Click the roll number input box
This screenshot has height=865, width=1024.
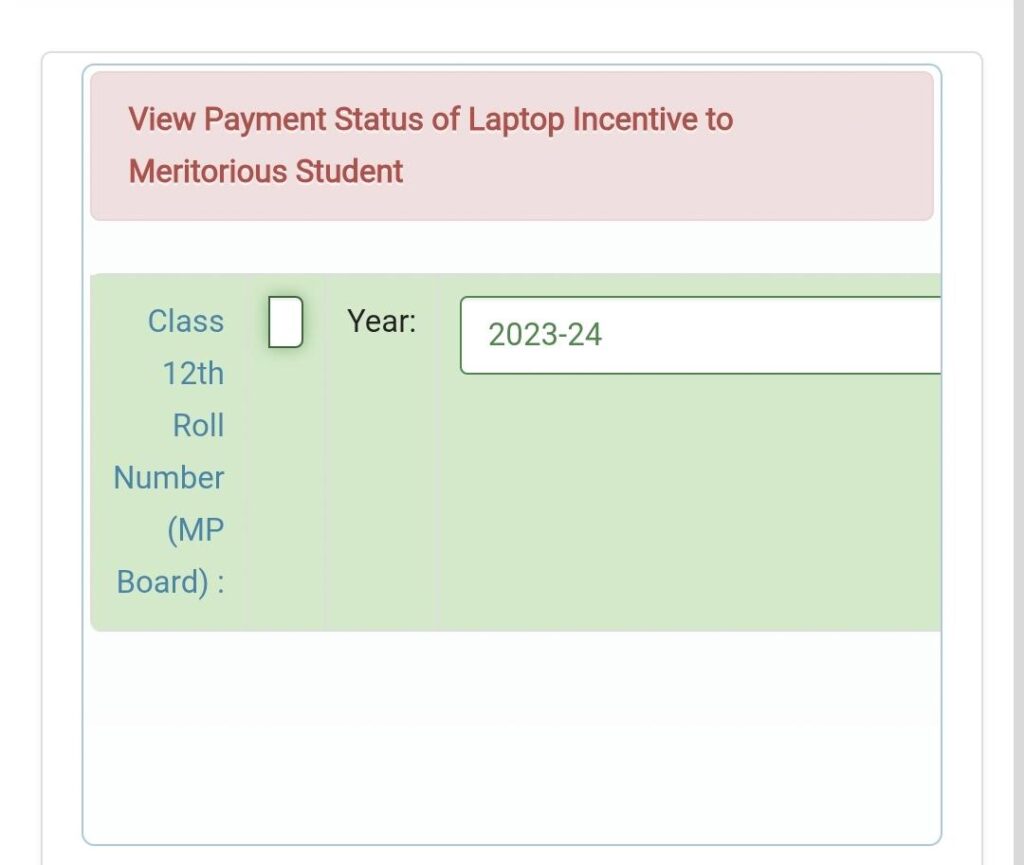285,322
